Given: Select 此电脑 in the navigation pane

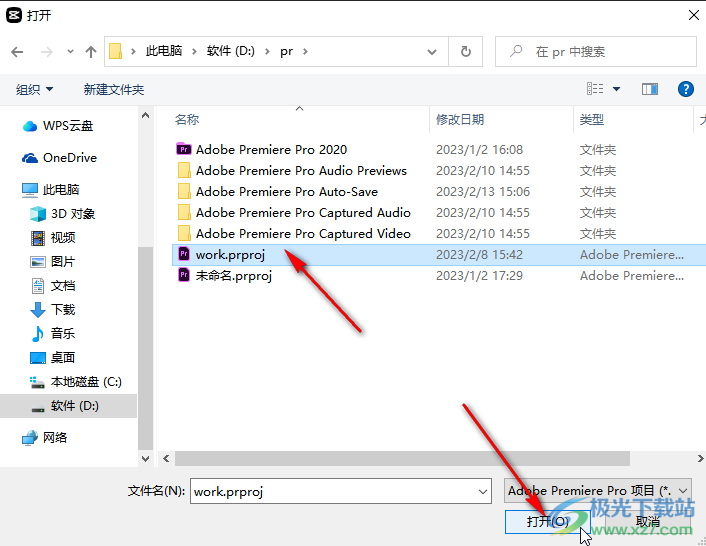Looking at the screenshot, I should (50, 190).
